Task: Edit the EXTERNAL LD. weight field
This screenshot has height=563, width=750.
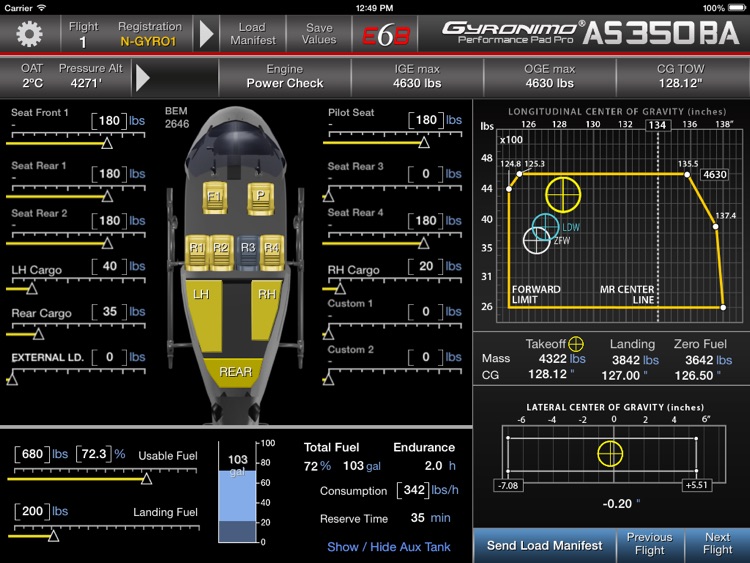Action: pos(109,357)
